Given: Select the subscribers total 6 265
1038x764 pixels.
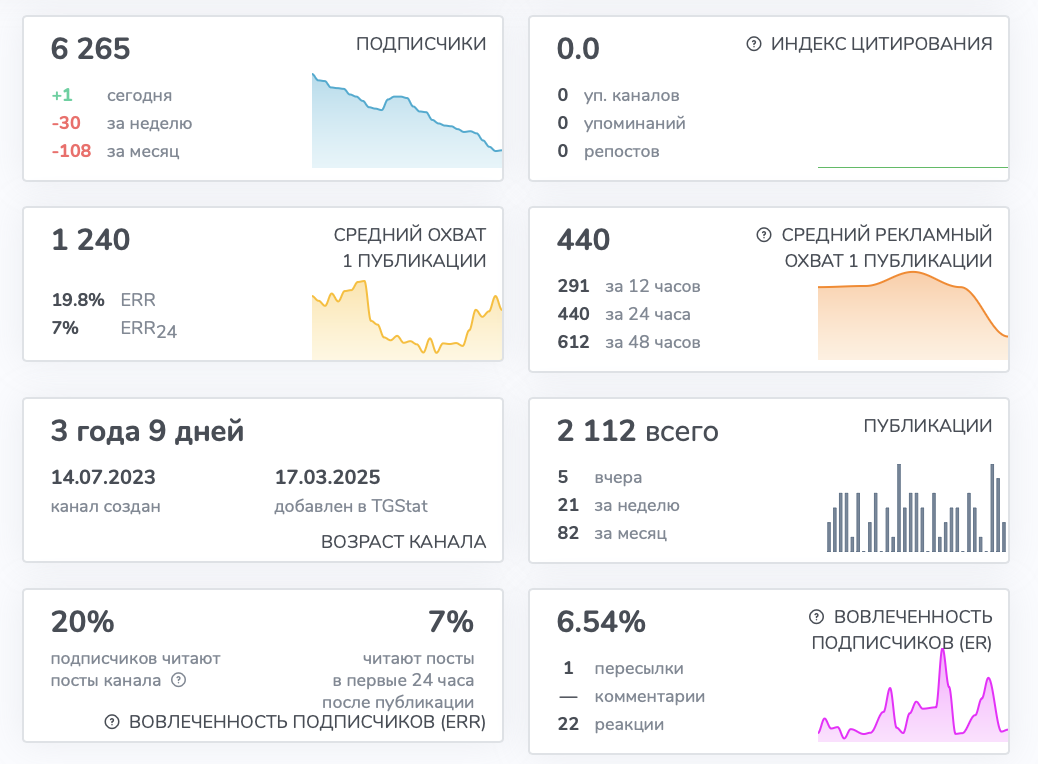Looking at the screenshot, I should point(91,49).
